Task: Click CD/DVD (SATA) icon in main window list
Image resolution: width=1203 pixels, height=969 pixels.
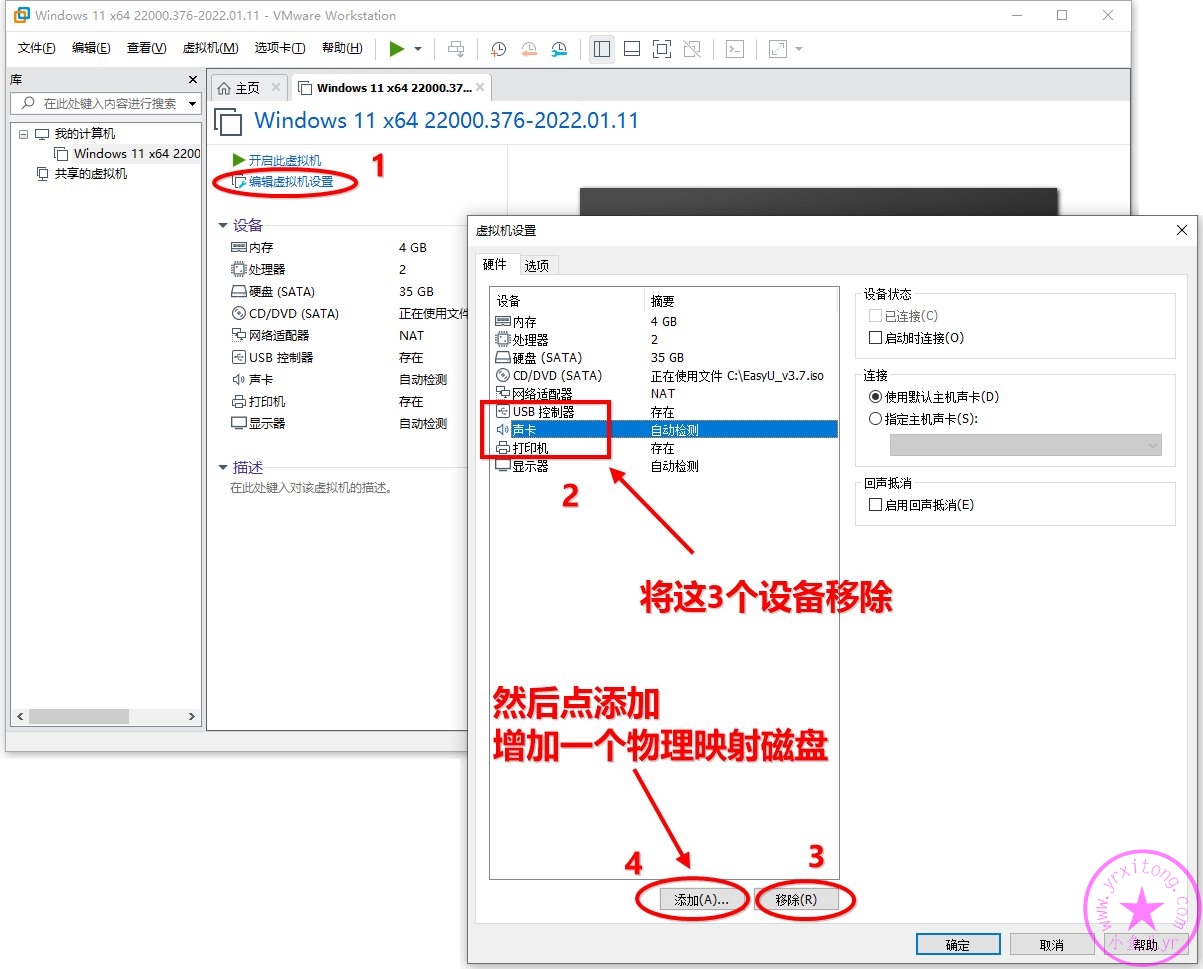Action: pos(239,313)
